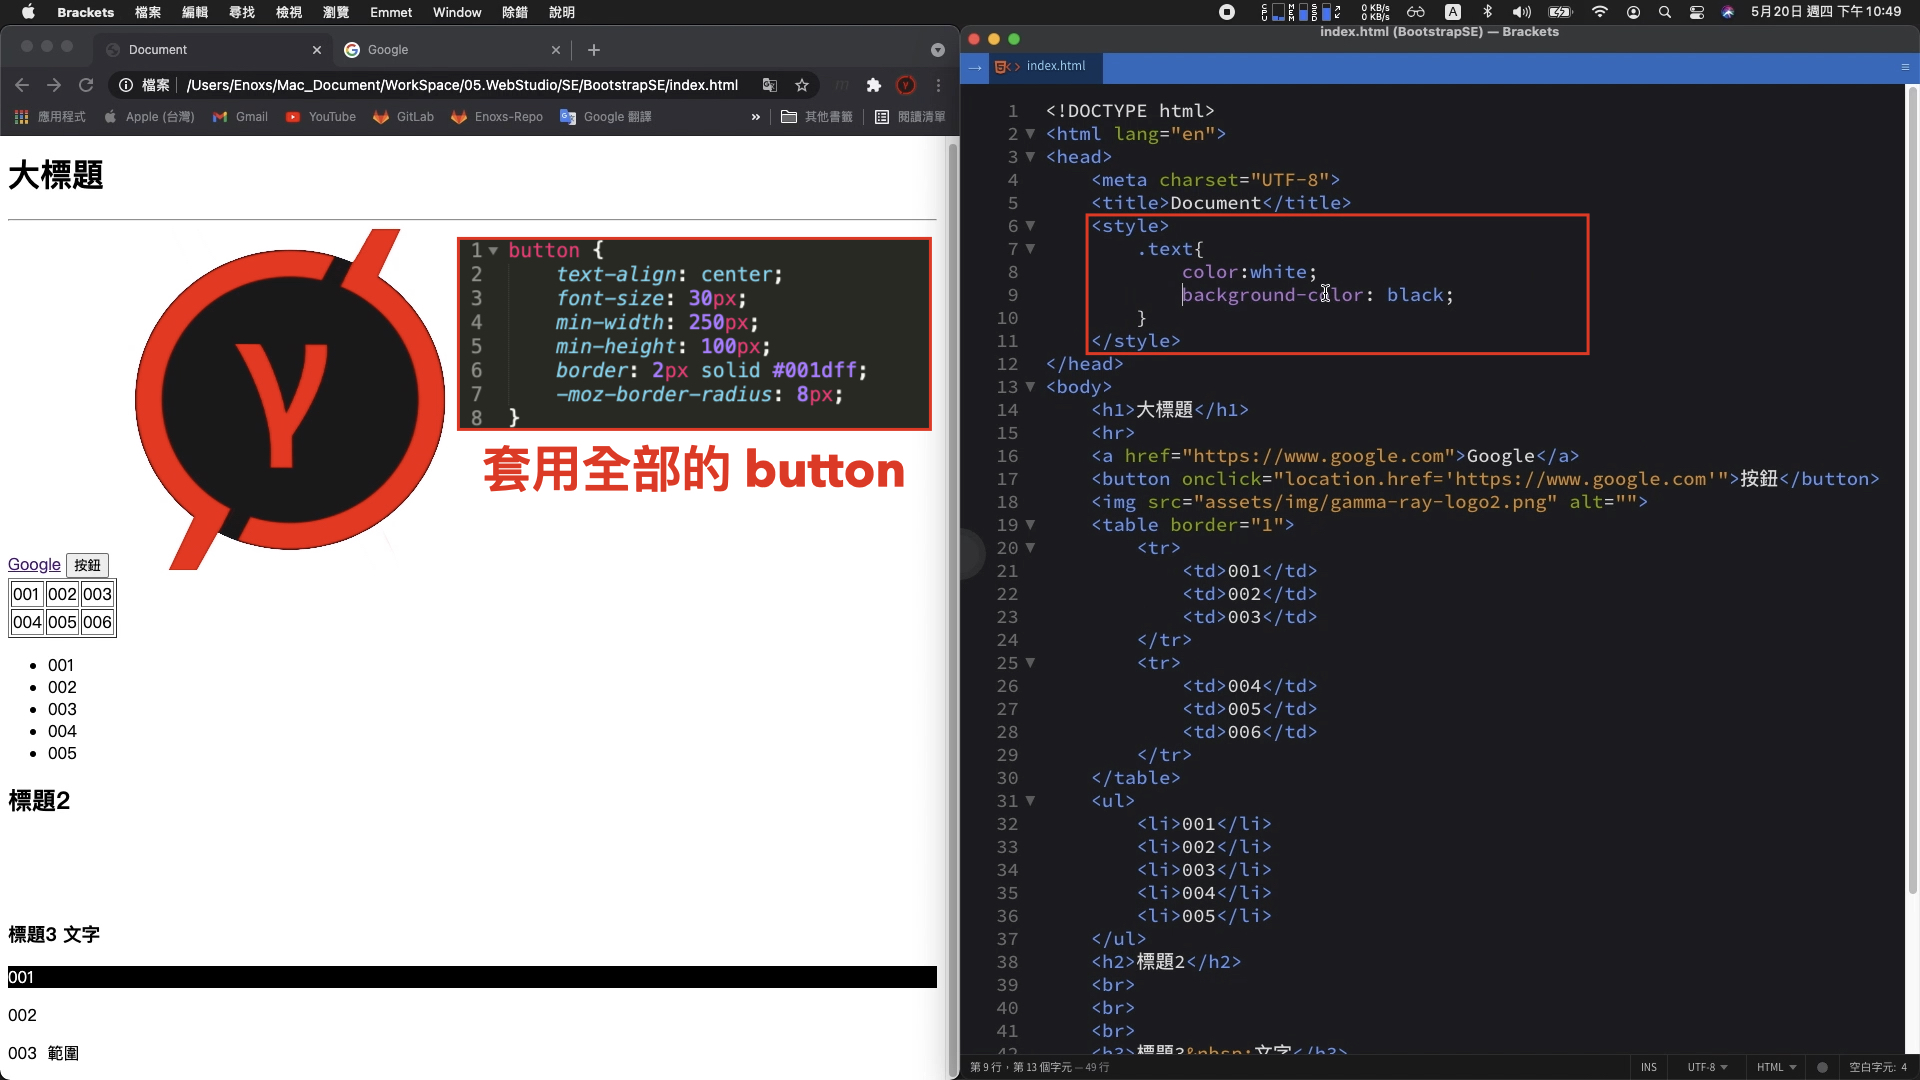The height and width of the screenshot is (1080, 1920).
Task: Open the Apple (台灣) bookmark
Action: pos(150,117)
